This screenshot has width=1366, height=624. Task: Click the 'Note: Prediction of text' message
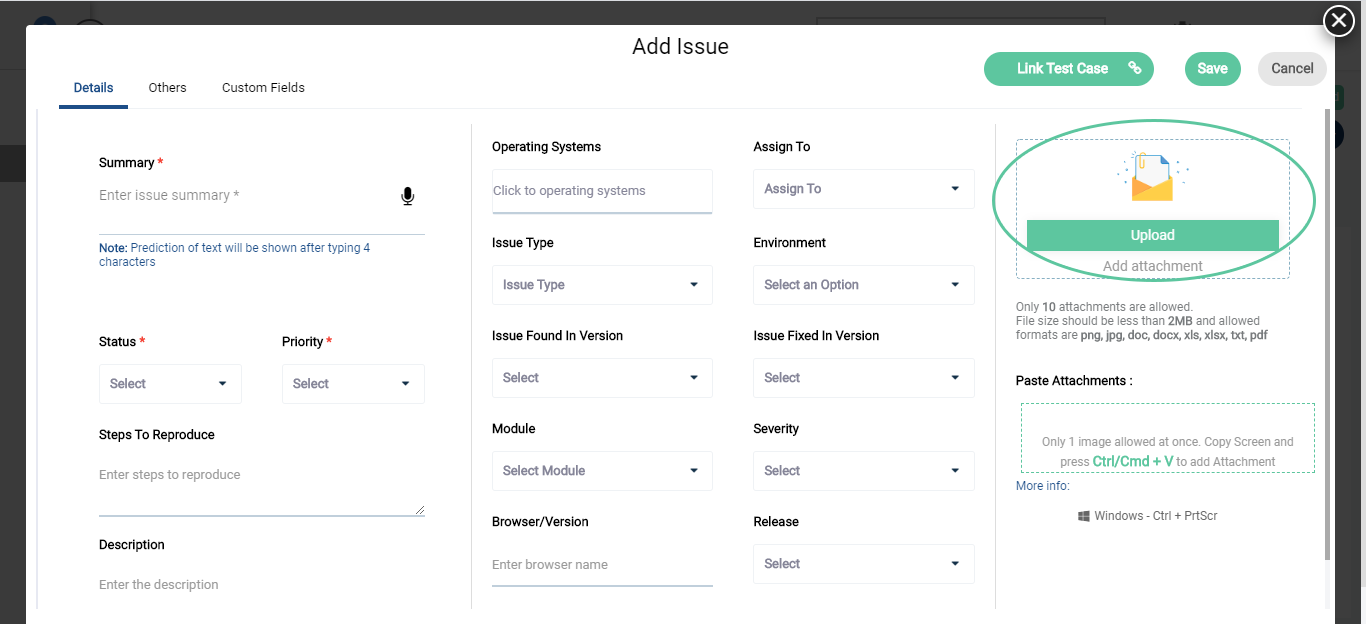coord(234,255)
